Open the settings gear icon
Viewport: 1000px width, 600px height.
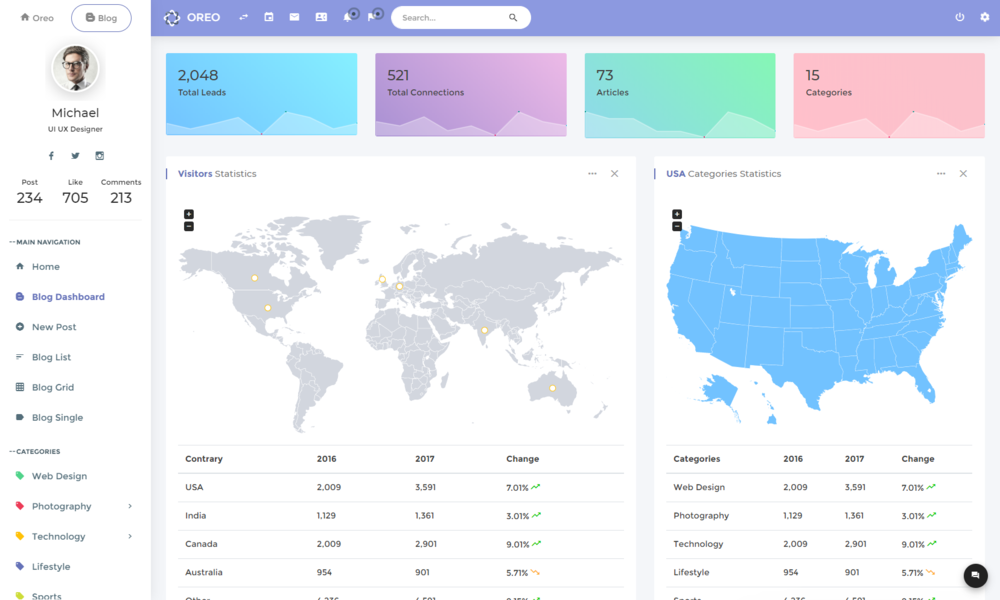[x=985, y=17]
